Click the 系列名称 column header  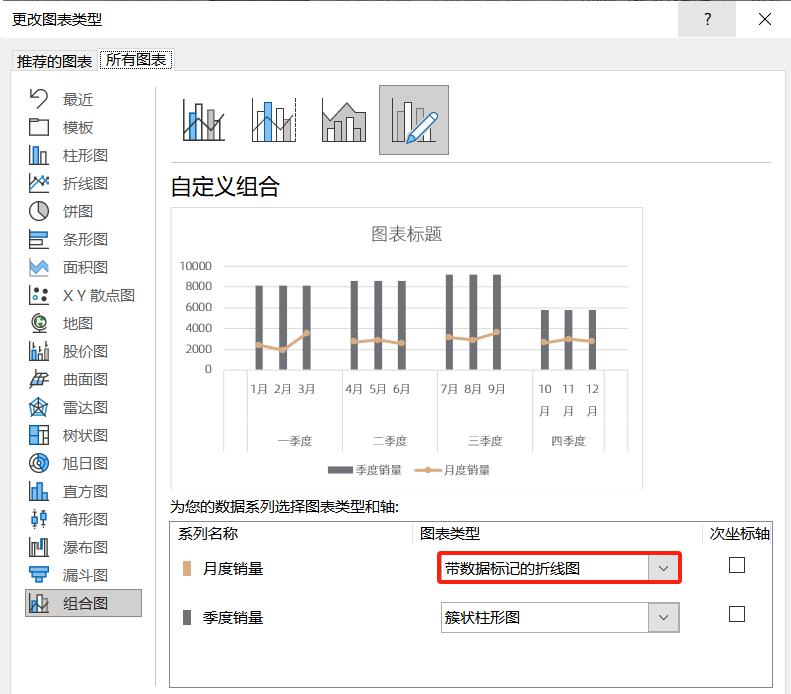[208, 534]
